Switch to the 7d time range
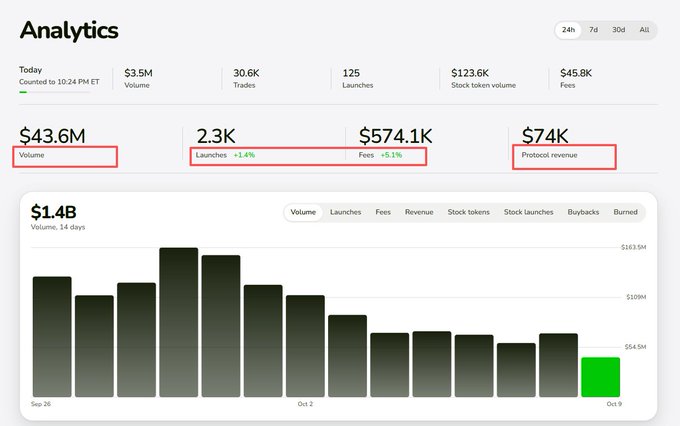 click(593, 30)
